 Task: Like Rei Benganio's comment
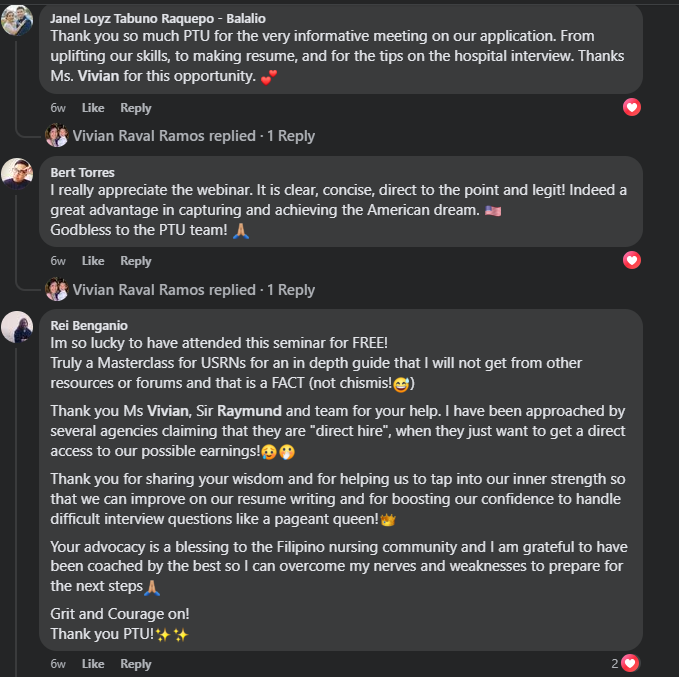[93, 664]
